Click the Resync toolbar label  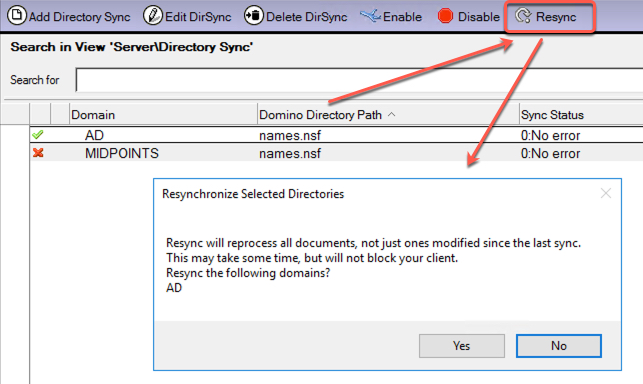pos(556,17)
